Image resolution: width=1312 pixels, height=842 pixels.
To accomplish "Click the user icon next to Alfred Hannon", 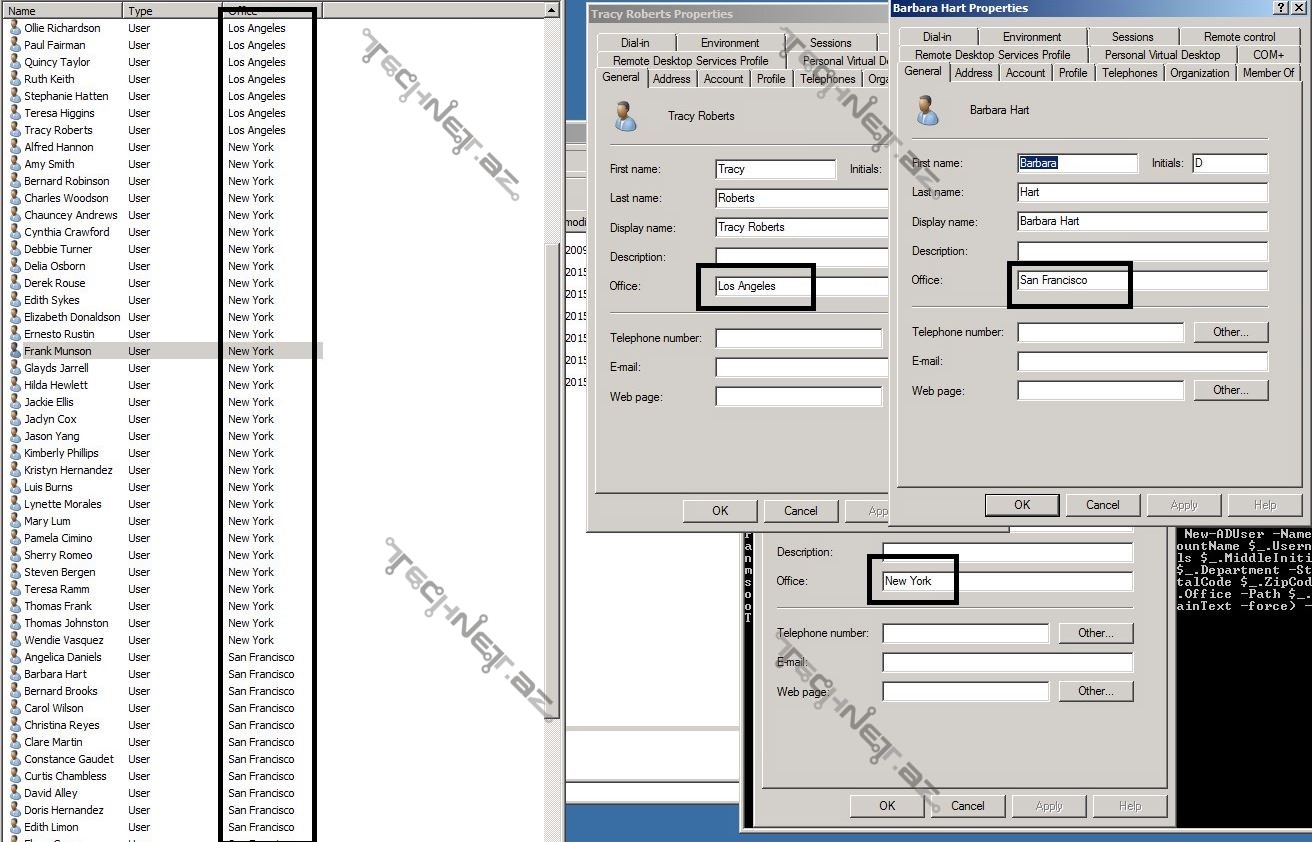I will (x=15, y=147).
